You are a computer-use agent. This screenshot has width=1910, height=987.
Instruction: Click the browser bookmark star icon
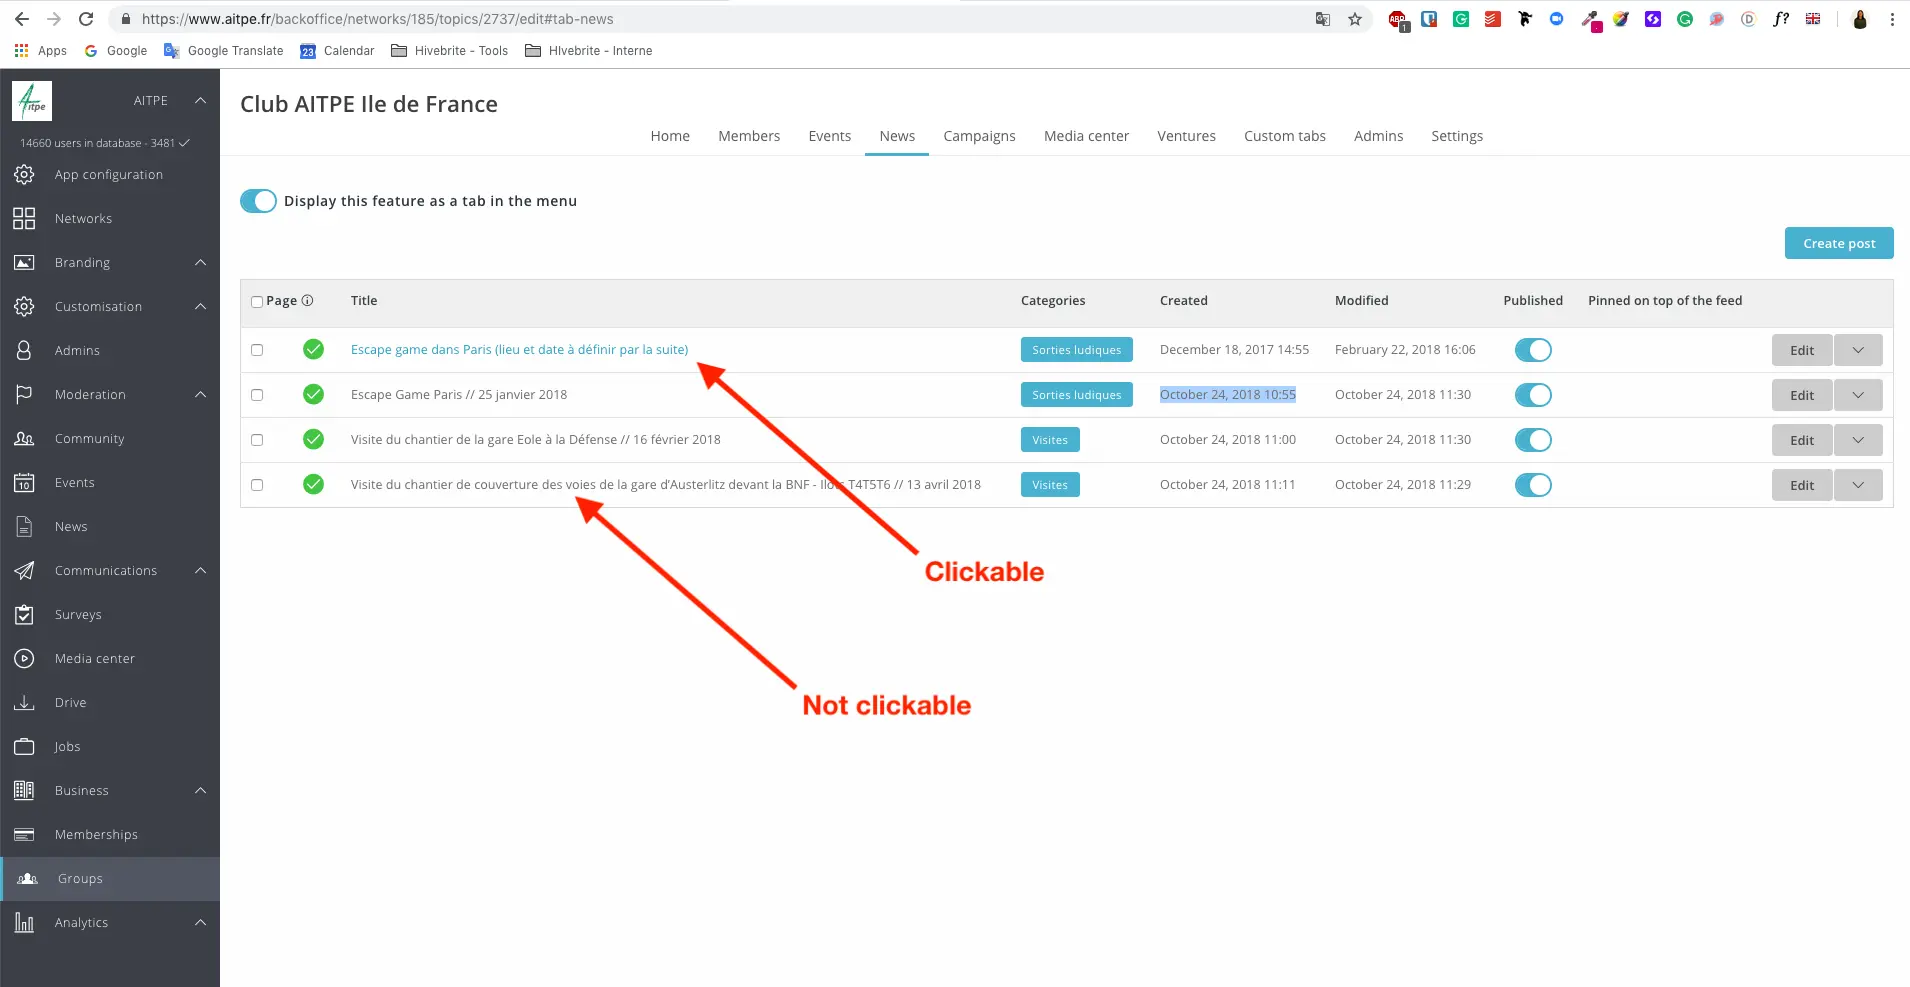1354,19
